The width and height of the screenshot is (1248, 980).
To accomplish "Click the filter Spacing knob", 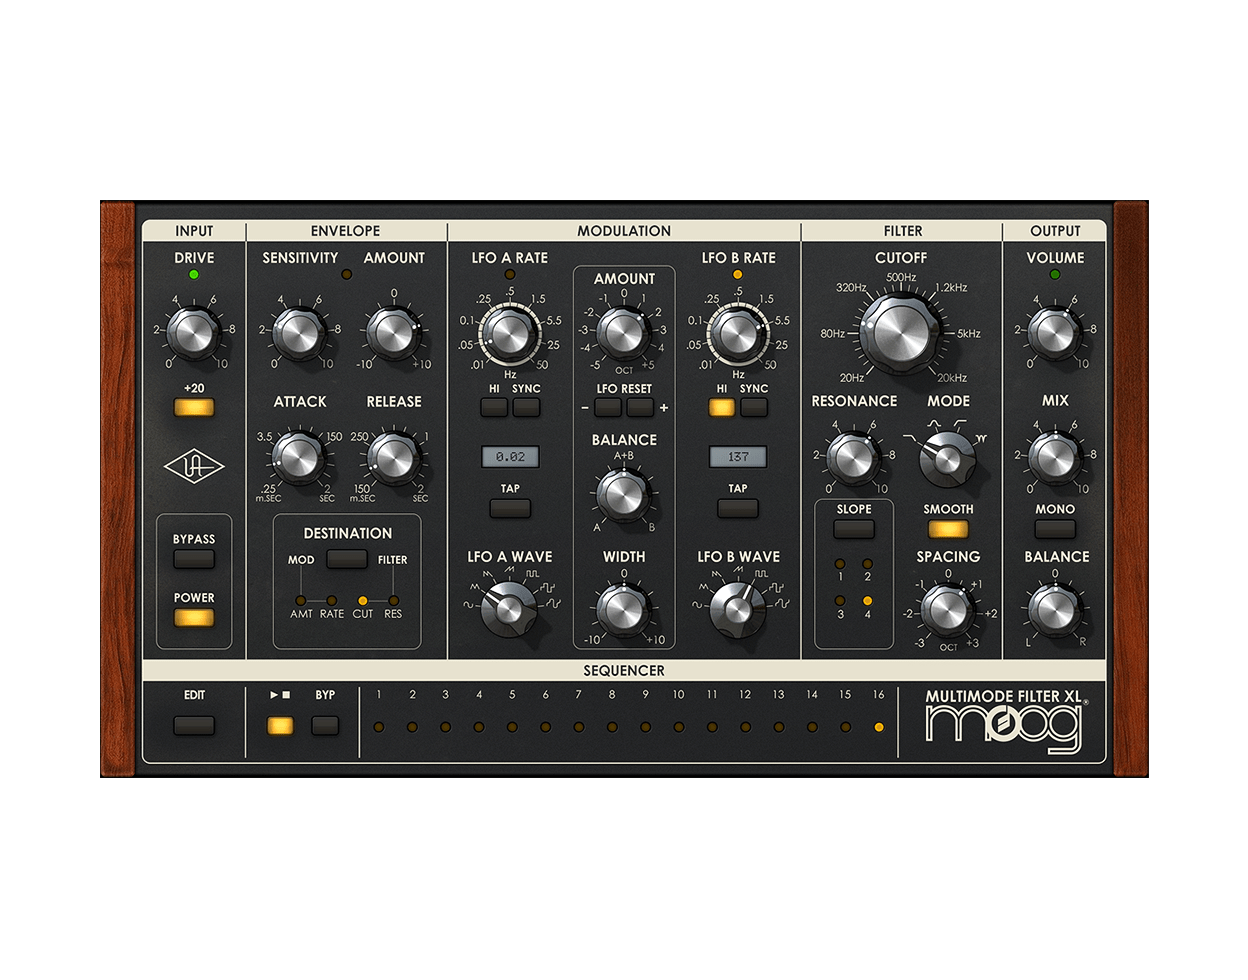I will [x=947, y=610].
